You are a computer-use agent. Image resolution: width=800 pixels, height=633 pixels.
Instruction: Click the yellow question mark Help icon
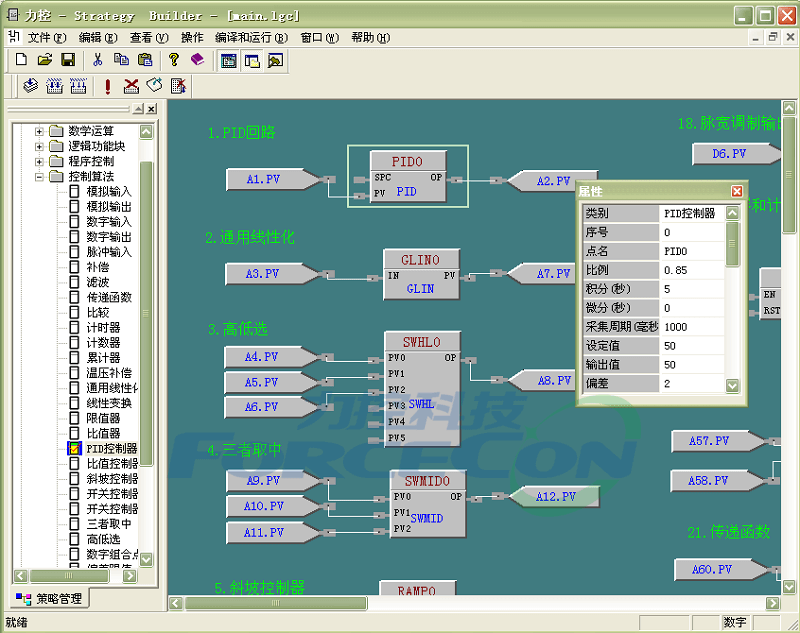(174, 60)
